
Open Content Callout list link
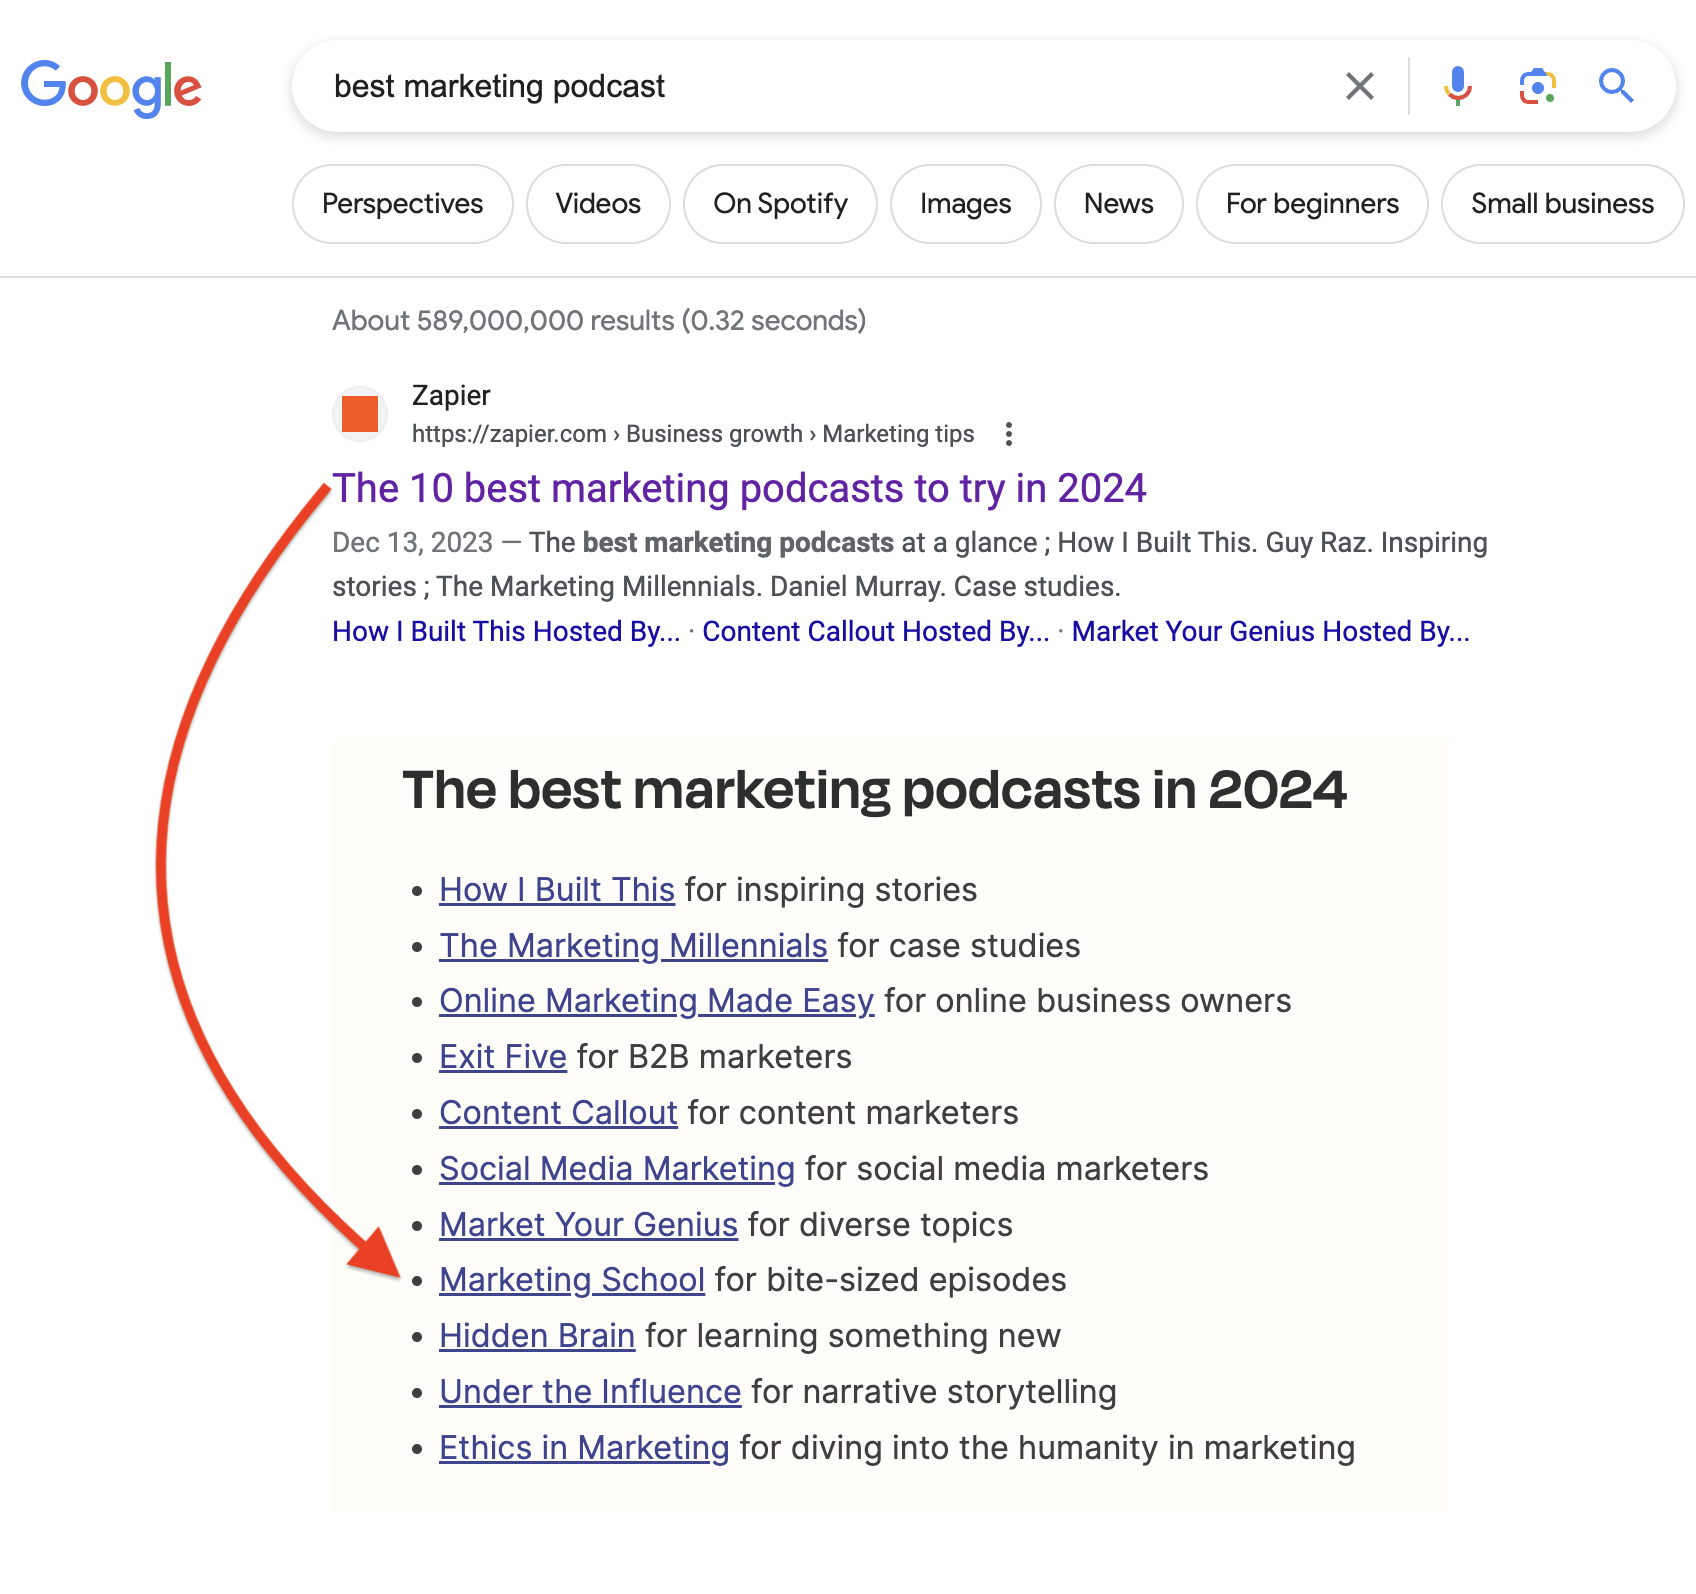pyautogui.click(x=558, y=1113)
